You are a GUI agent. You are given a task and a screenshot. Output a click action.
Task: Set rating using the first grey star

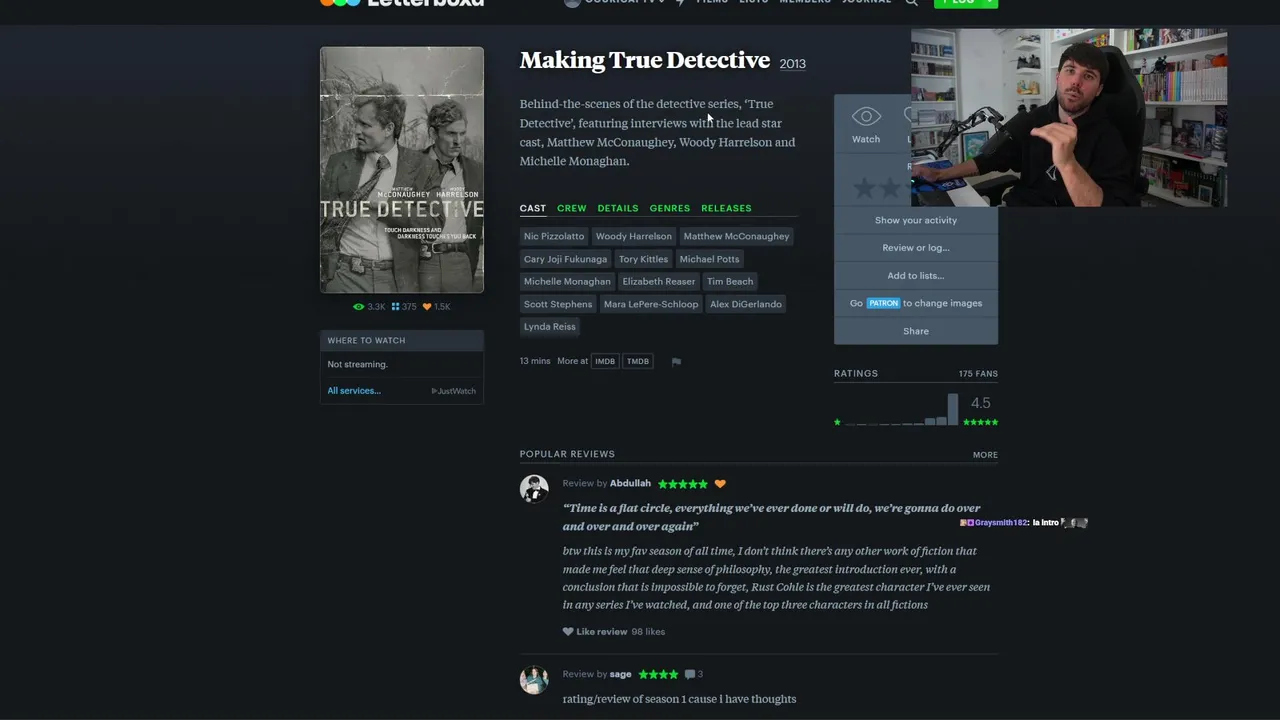tap(864, 187)
